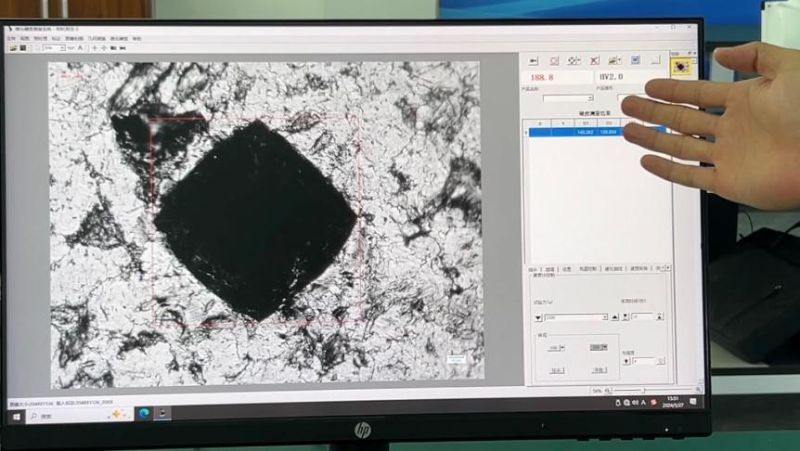Click the left button below the 10X lens selector
The height and width of the screenshot is (451, 800).
557,370
